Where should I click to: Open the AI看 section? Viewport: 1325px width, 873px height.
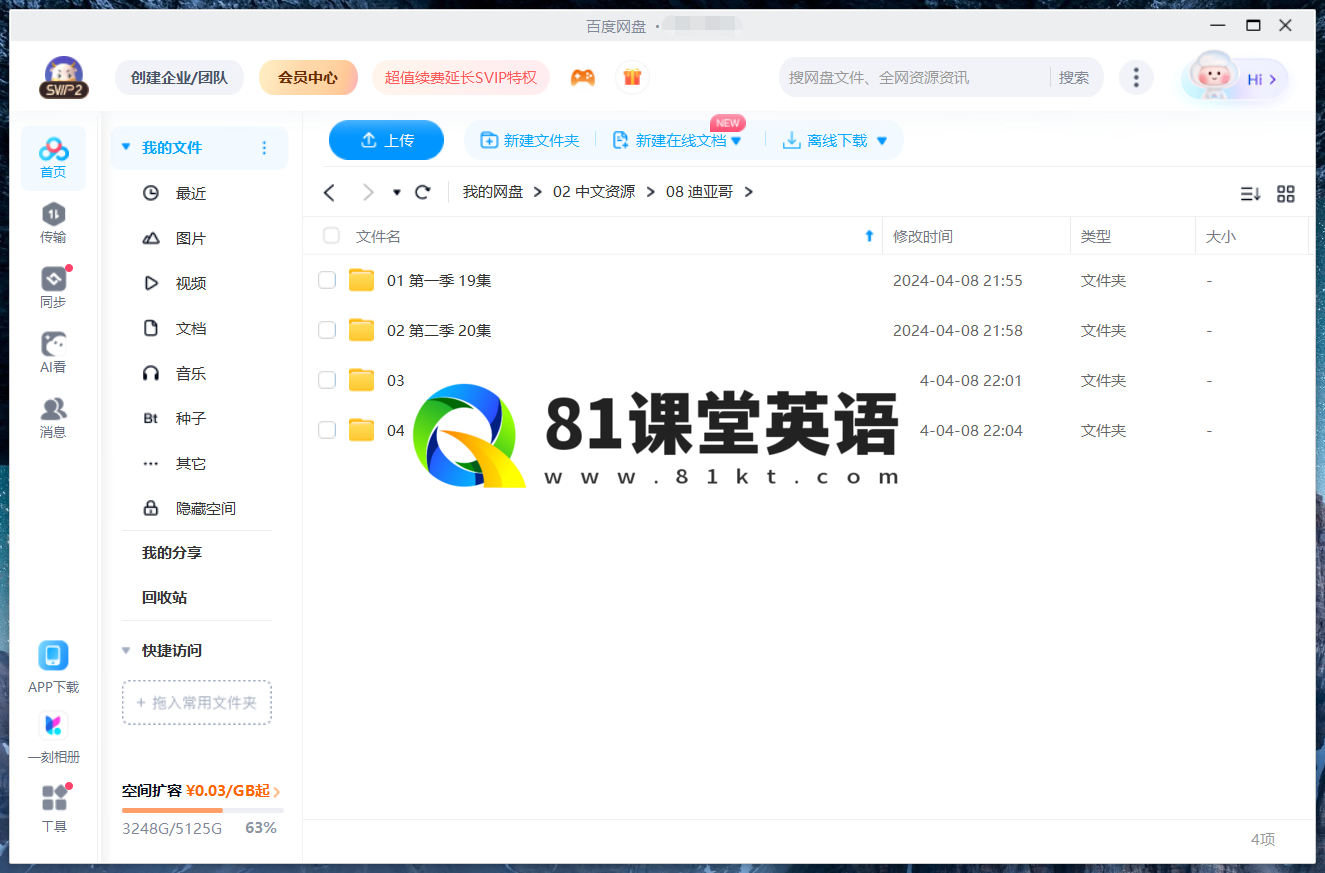(x=54, y=353)
